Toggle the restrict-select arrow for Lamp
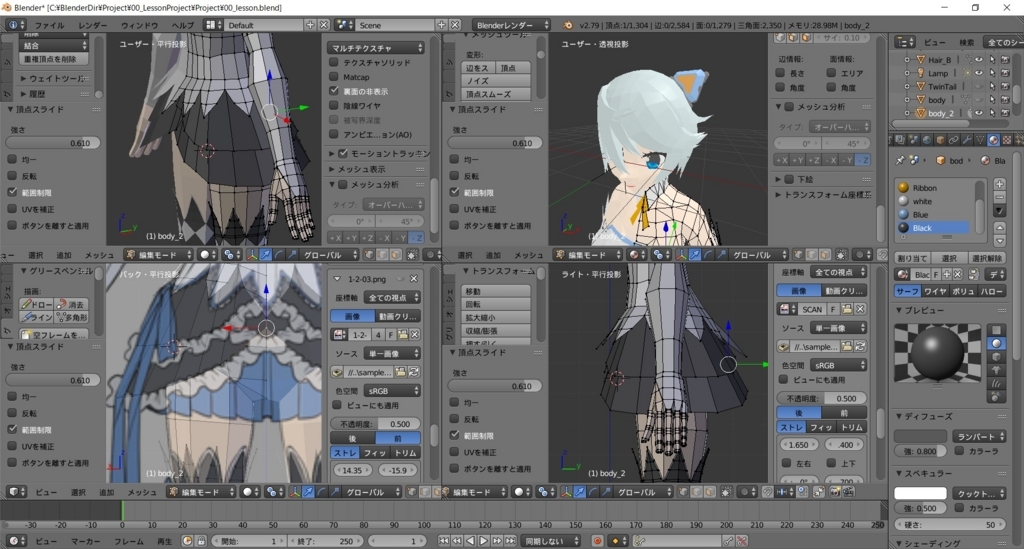1024x549 pixels. point(993,73)
